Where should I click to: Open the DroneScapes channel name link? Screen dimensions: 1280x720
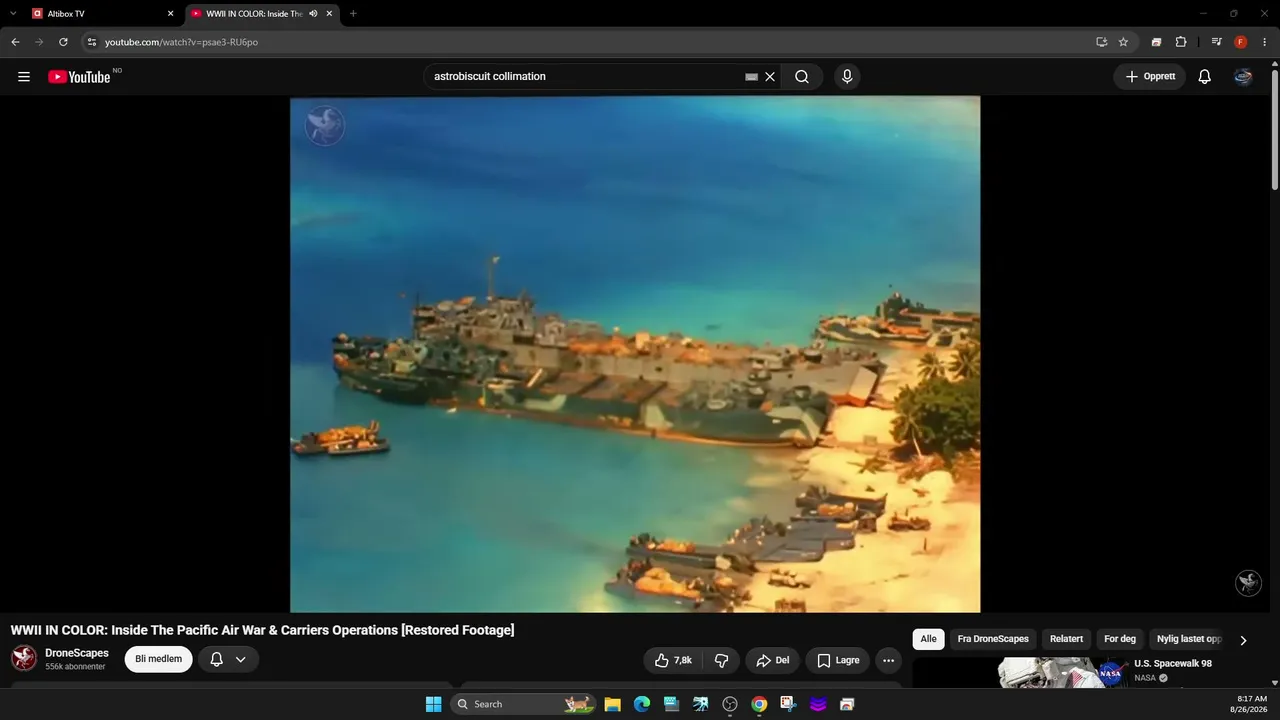click(x=77, y=653)
